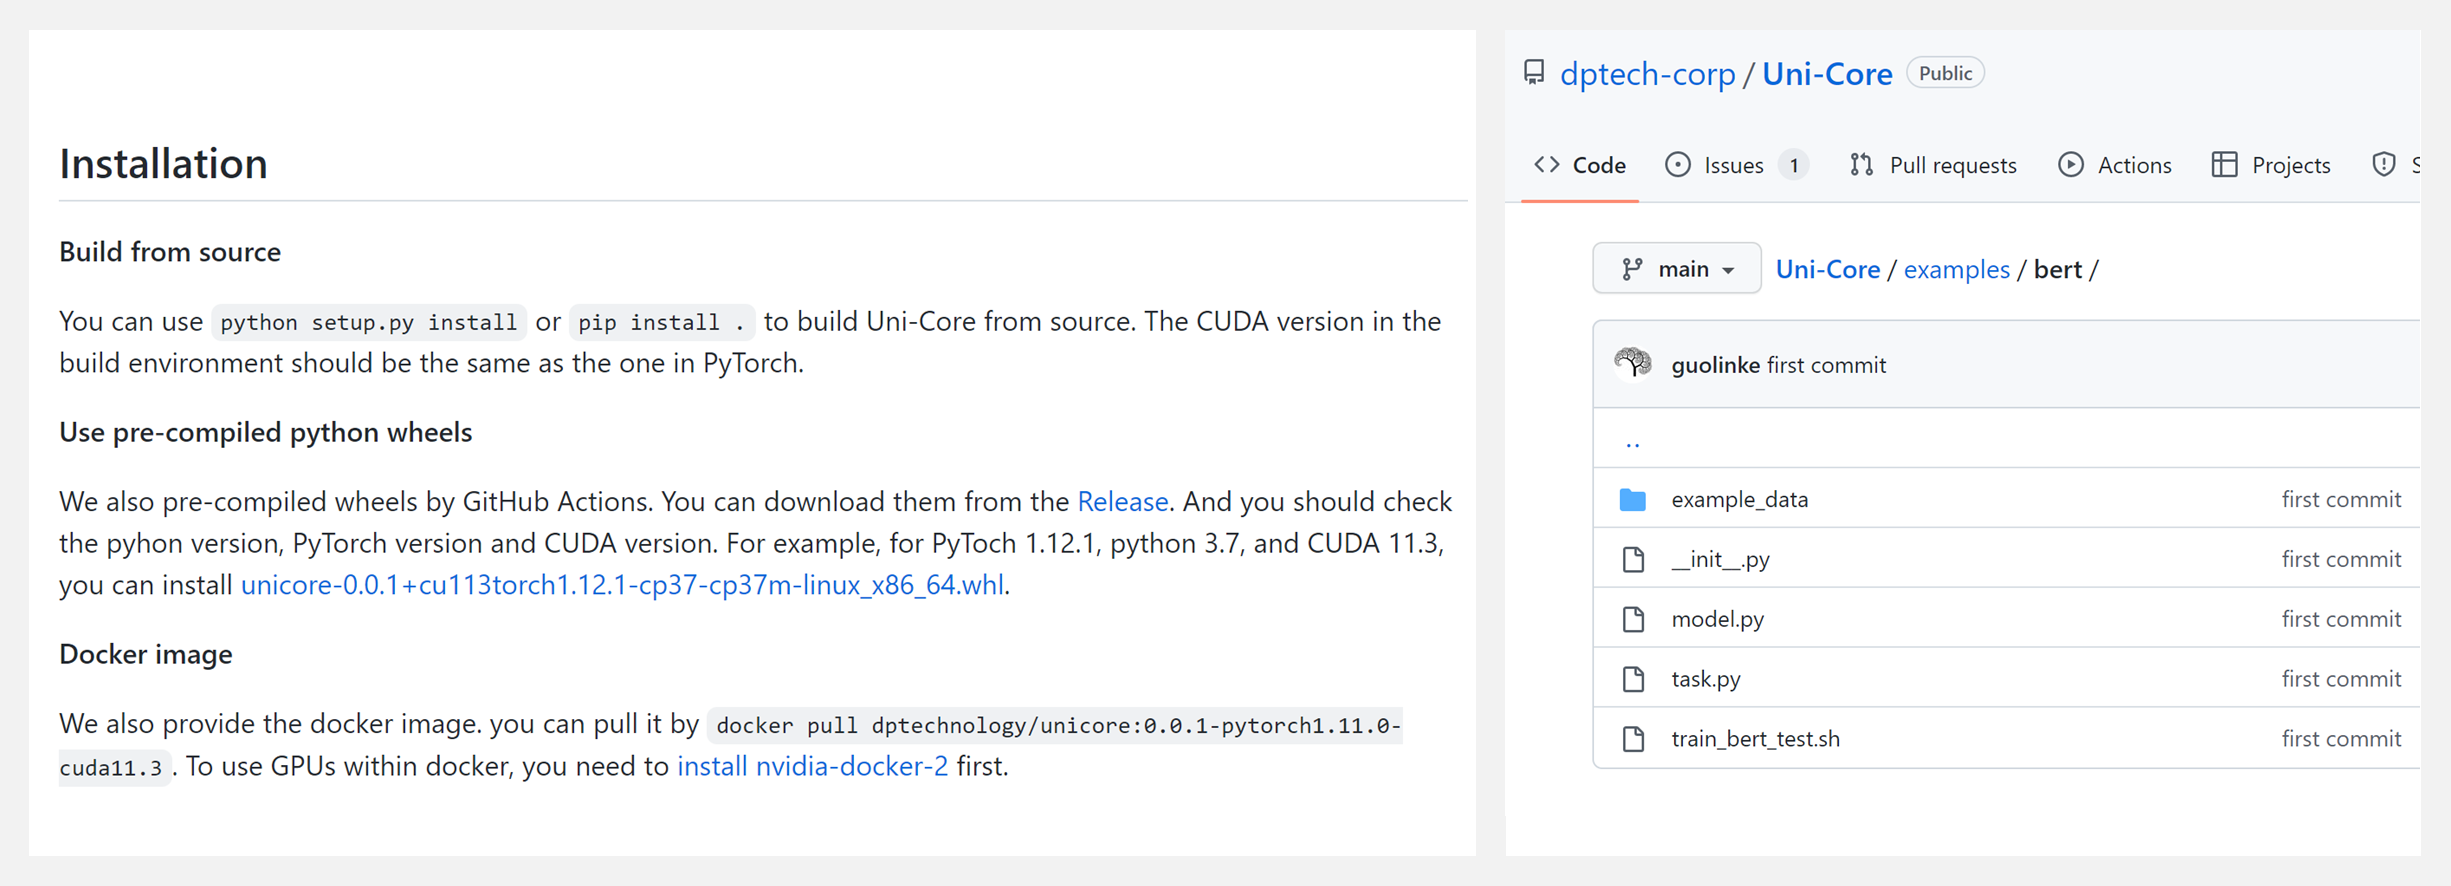Screen dimensions: 2451x886
Task: Click the example_data folder icon
Action: pyautogui.click(x=1633, y=499)
